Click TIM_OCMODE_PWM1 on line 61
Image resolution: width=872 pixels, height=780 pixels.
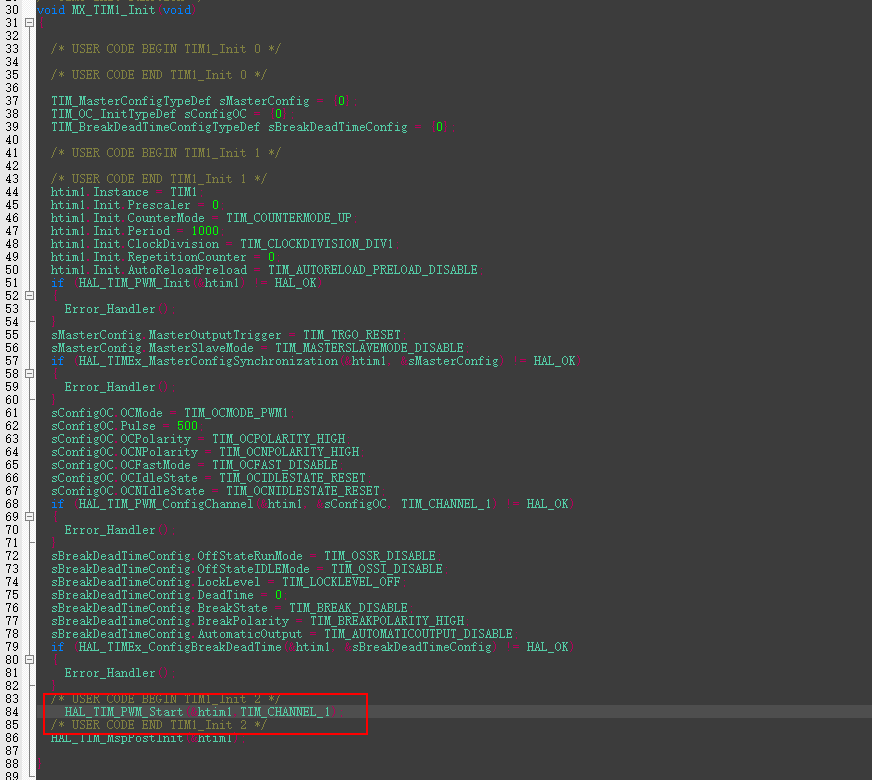click(236, 413)
